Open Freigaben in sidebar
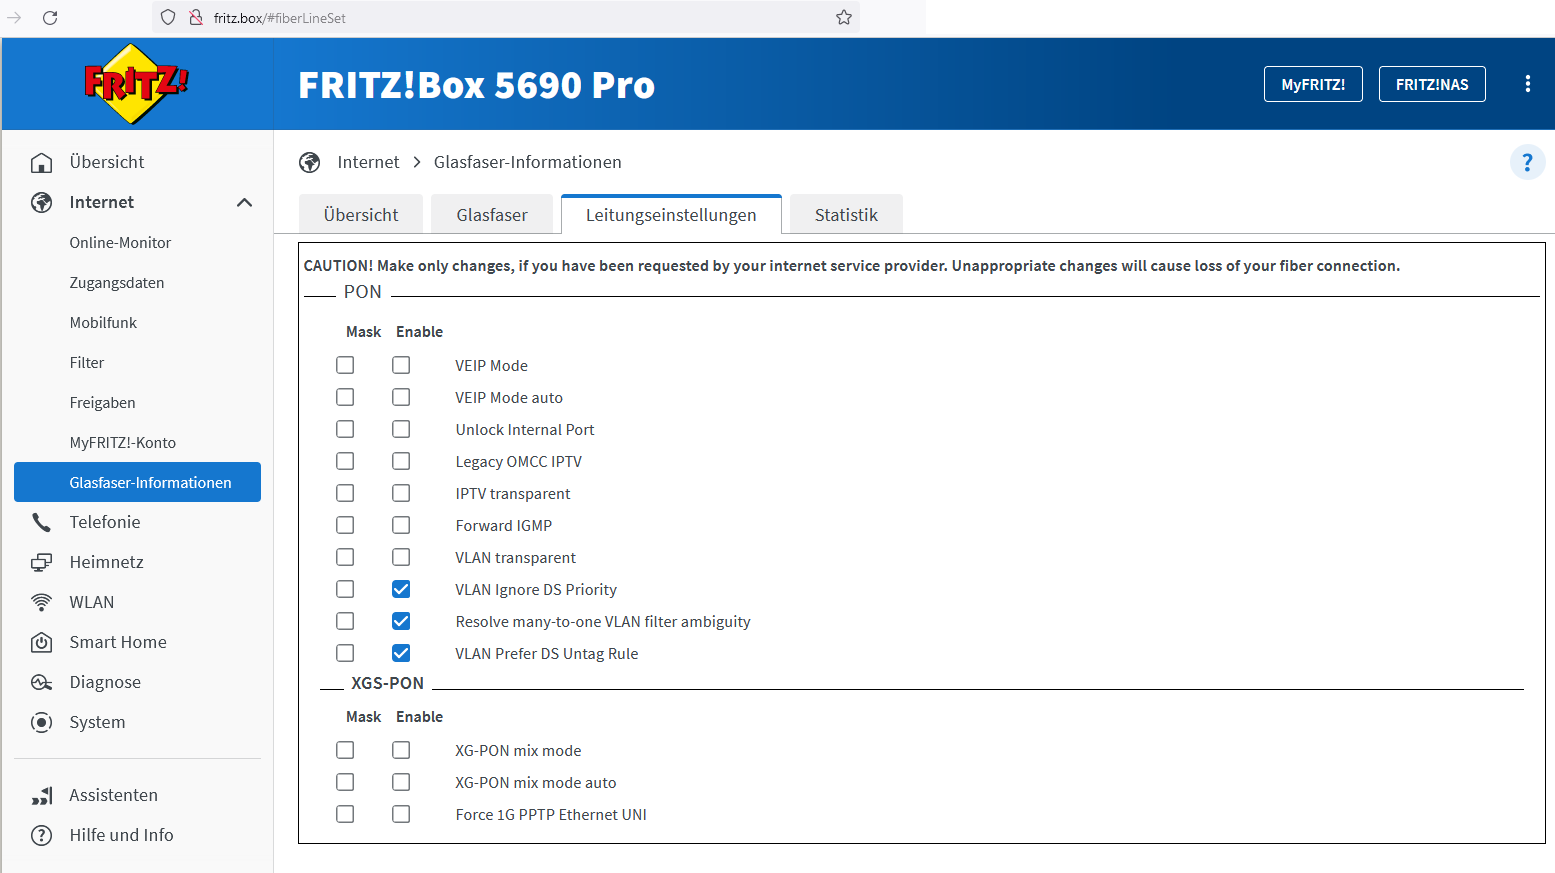Image resolution: width=1555 pixels, height=873 pixels. pyautogui.click(x=102, y=402)
